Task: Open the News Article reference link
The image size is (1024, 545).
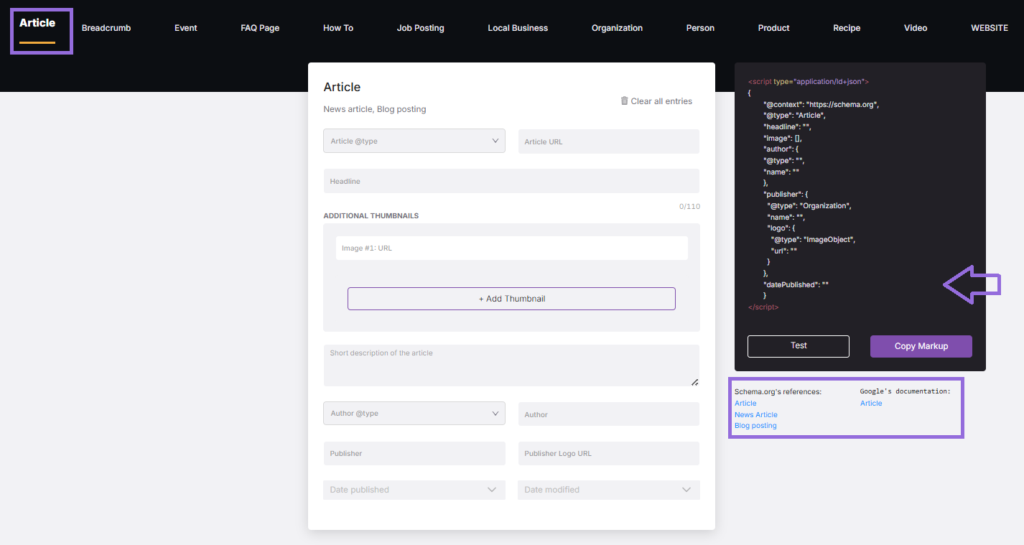Action: [x=756, y=414]
